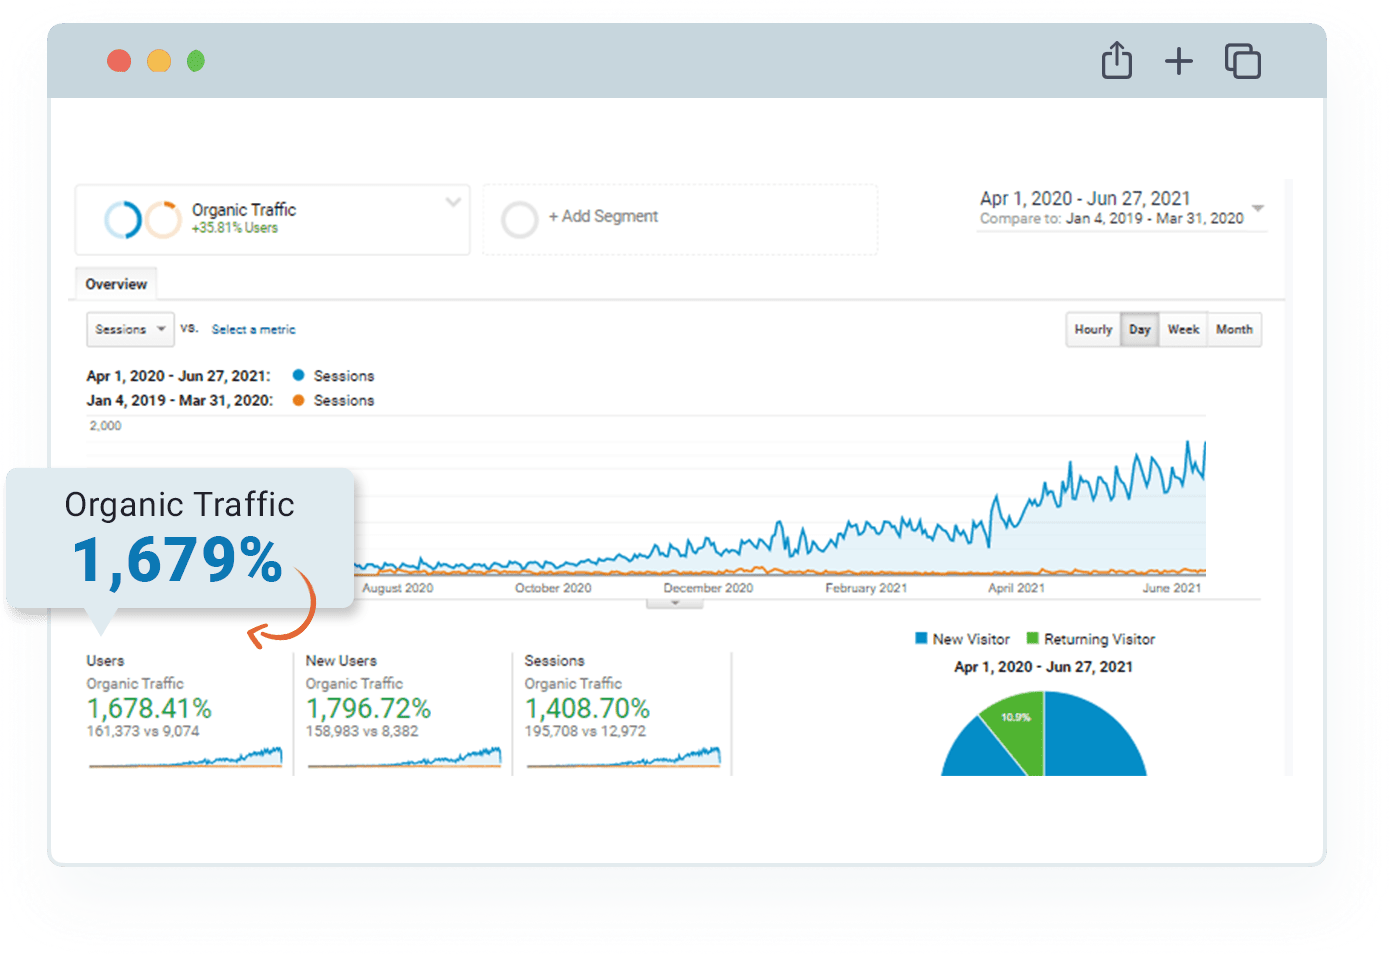Open the Sessions metric dropdown

click(x=130, y=329)
